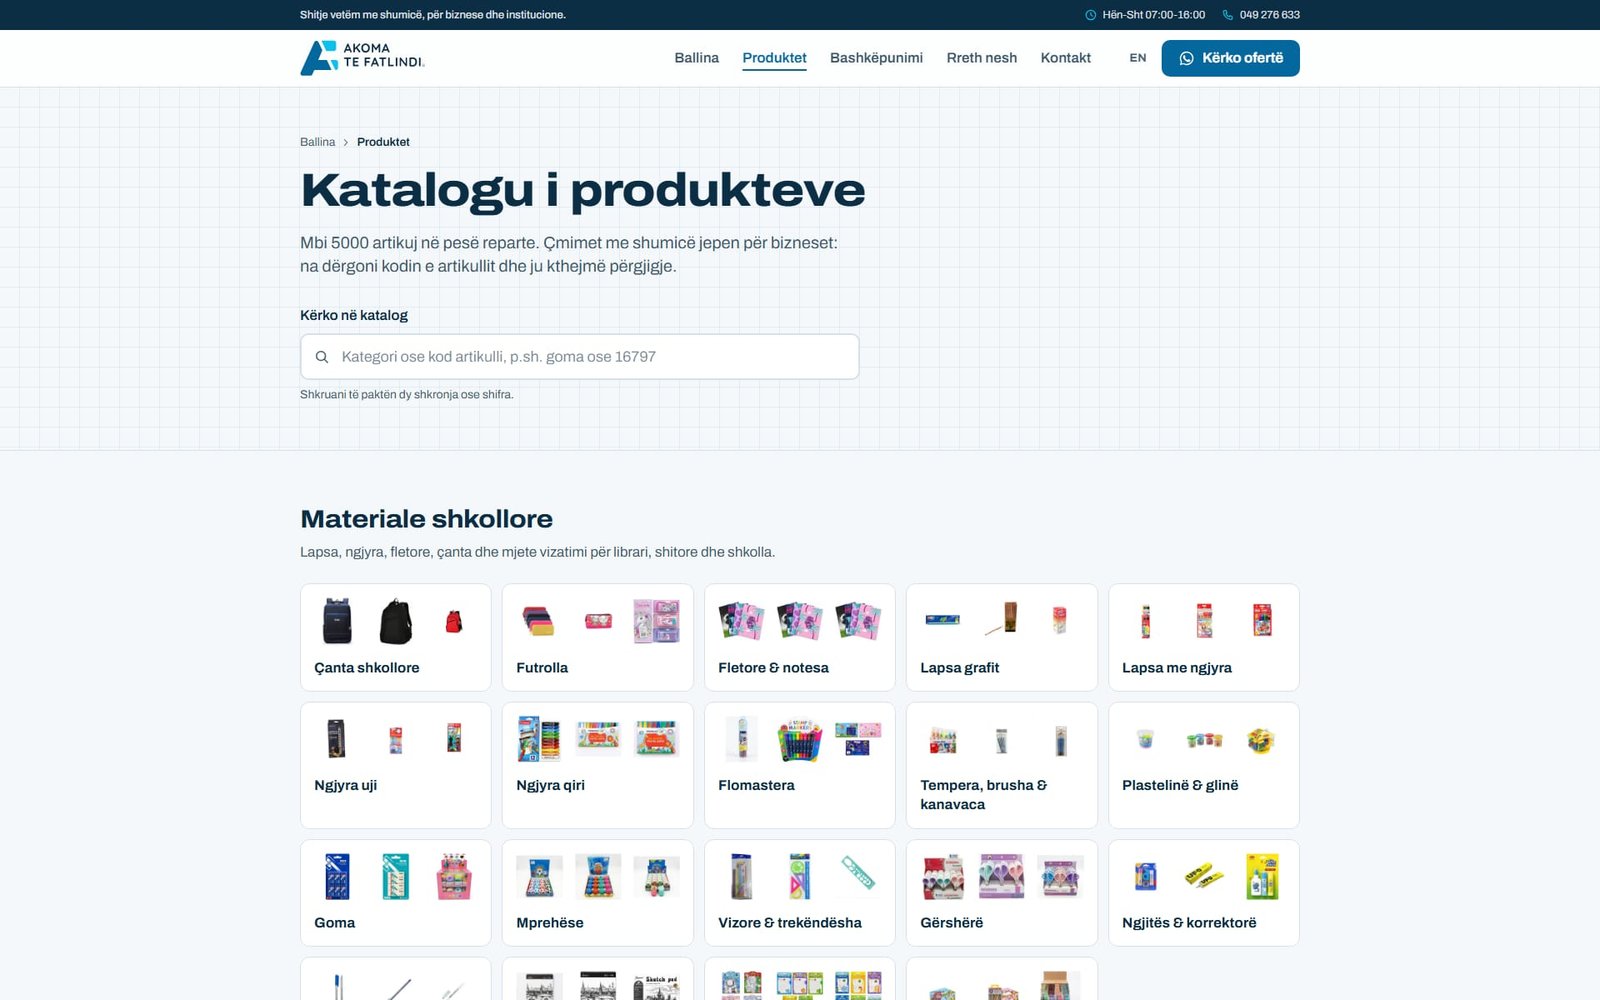Click the first notebook thumbnail in Fletore

741,621
